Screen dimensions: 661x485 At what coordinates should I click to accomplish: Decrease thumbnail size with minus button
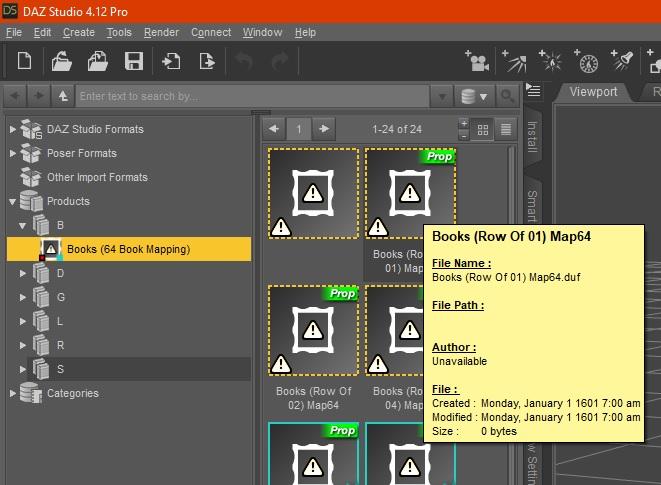pyautogui.click(x=464, y=135)
